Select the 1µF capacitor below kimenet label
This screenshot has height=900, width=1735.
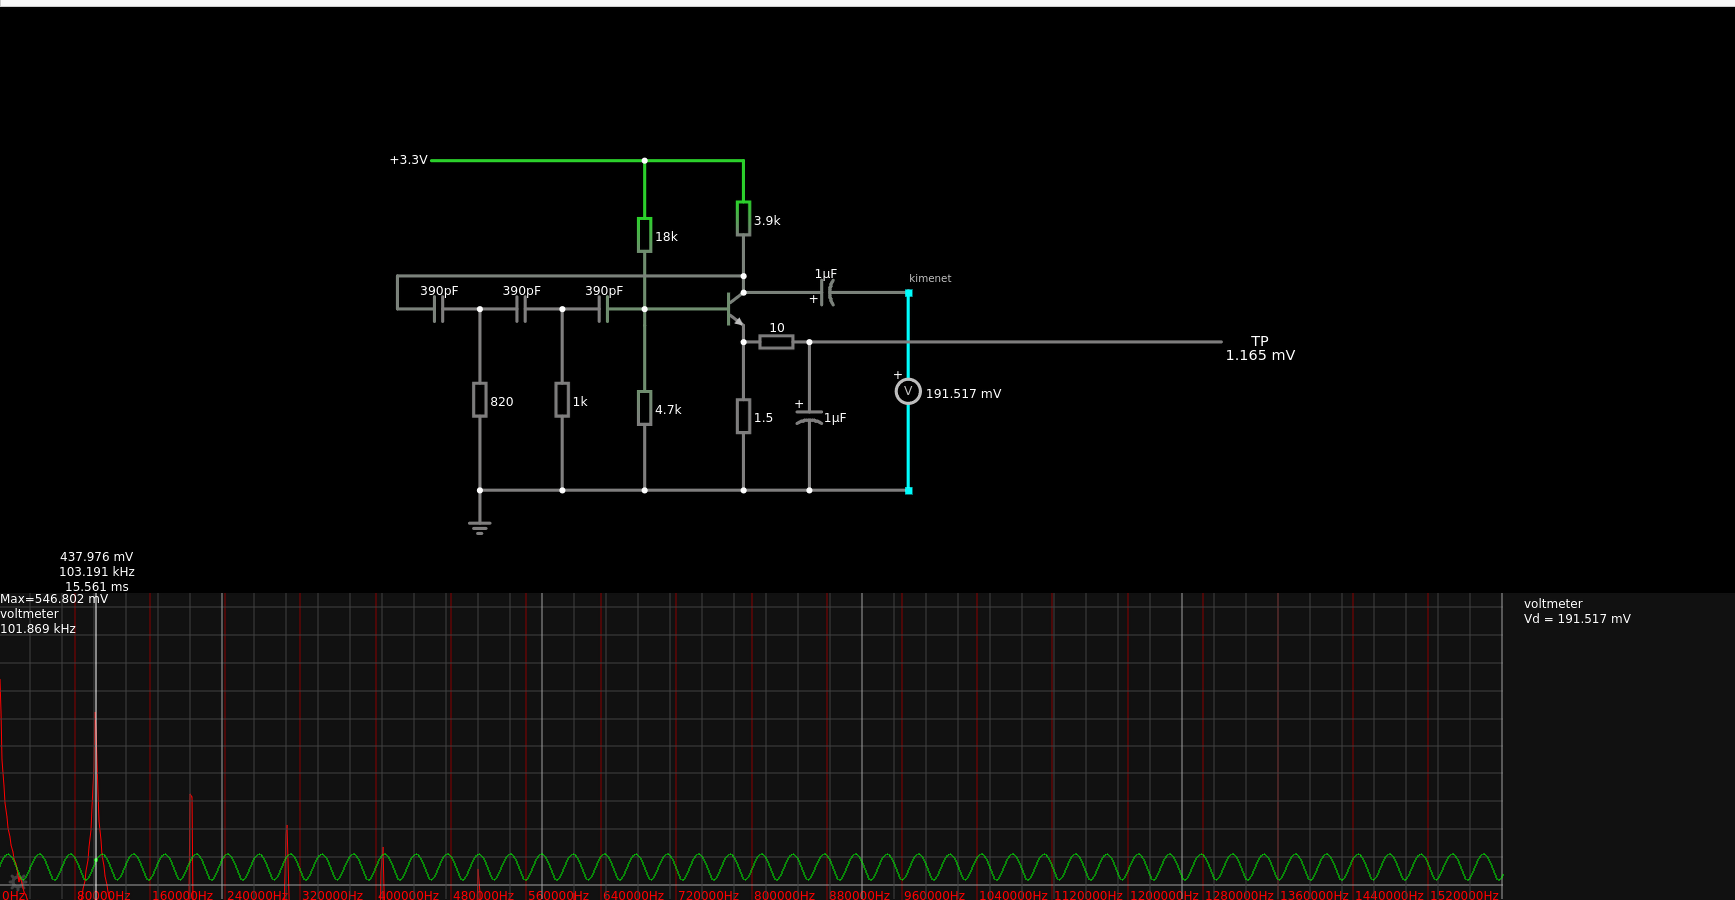pyautogui.click(x=826, y=292)
